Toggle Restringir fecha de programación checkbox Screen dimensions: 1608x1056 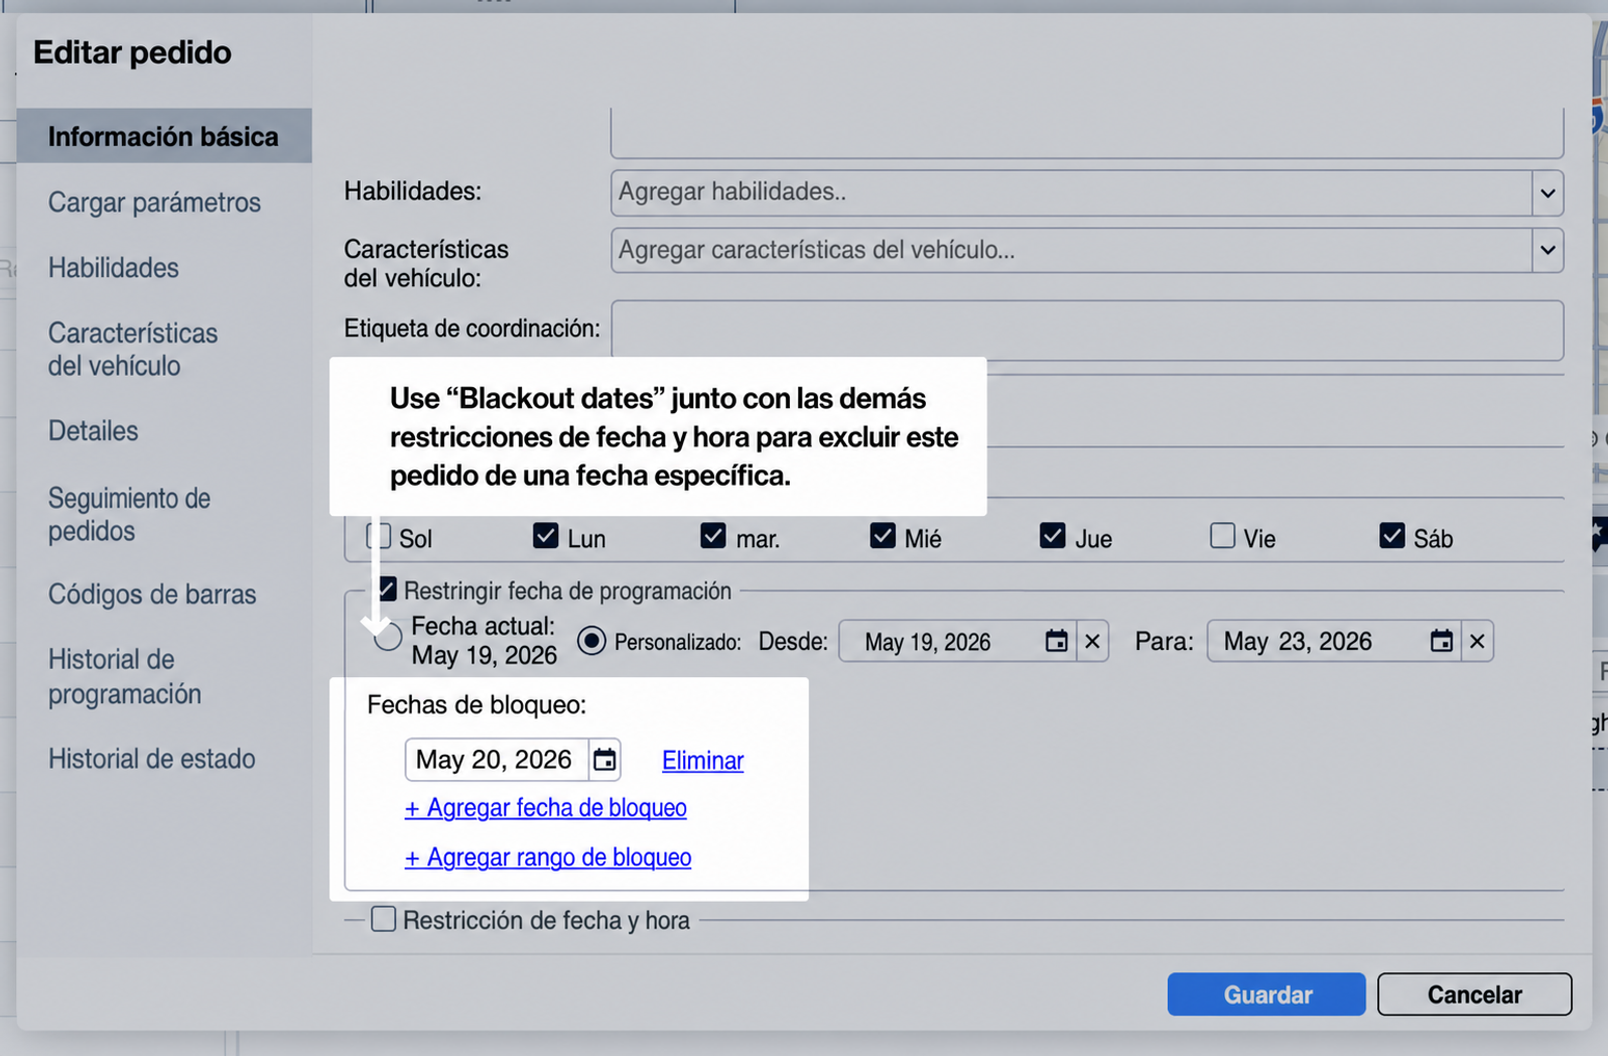386,590
